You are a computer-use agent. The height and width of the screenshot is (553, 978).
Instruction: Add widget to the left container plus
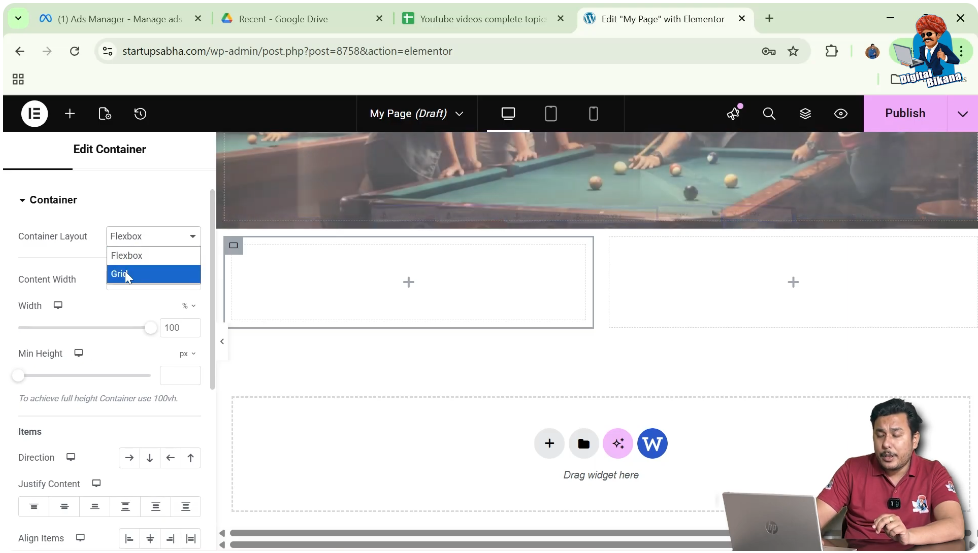409,282
